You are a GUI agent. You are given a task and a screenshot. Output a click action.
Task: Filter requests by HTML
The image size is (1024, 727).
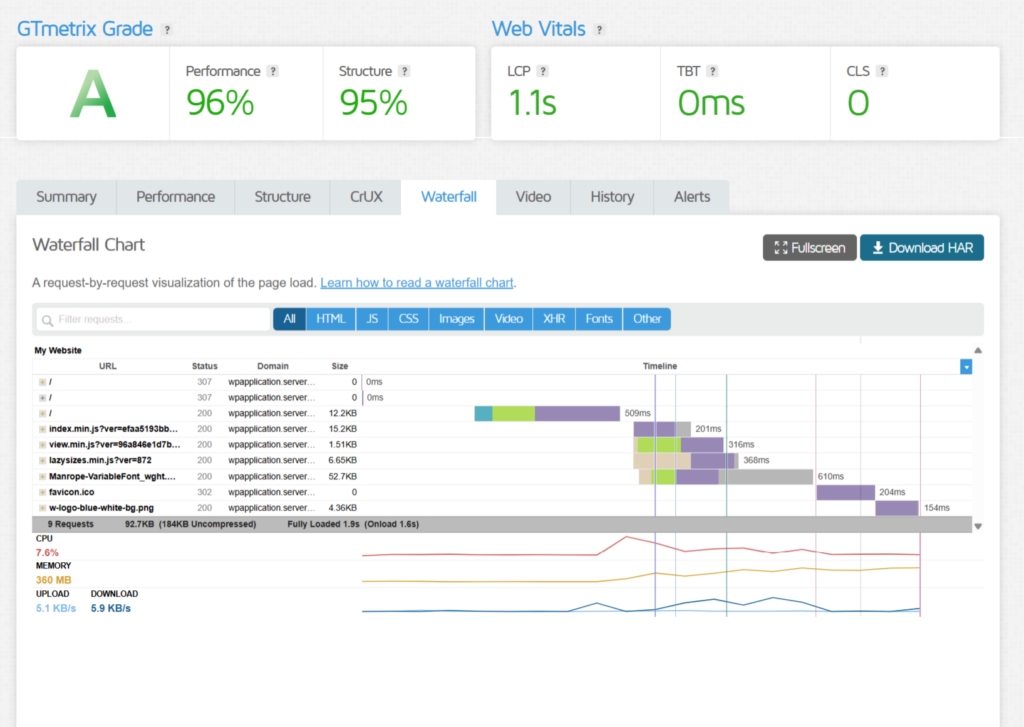tap(331, 319)
